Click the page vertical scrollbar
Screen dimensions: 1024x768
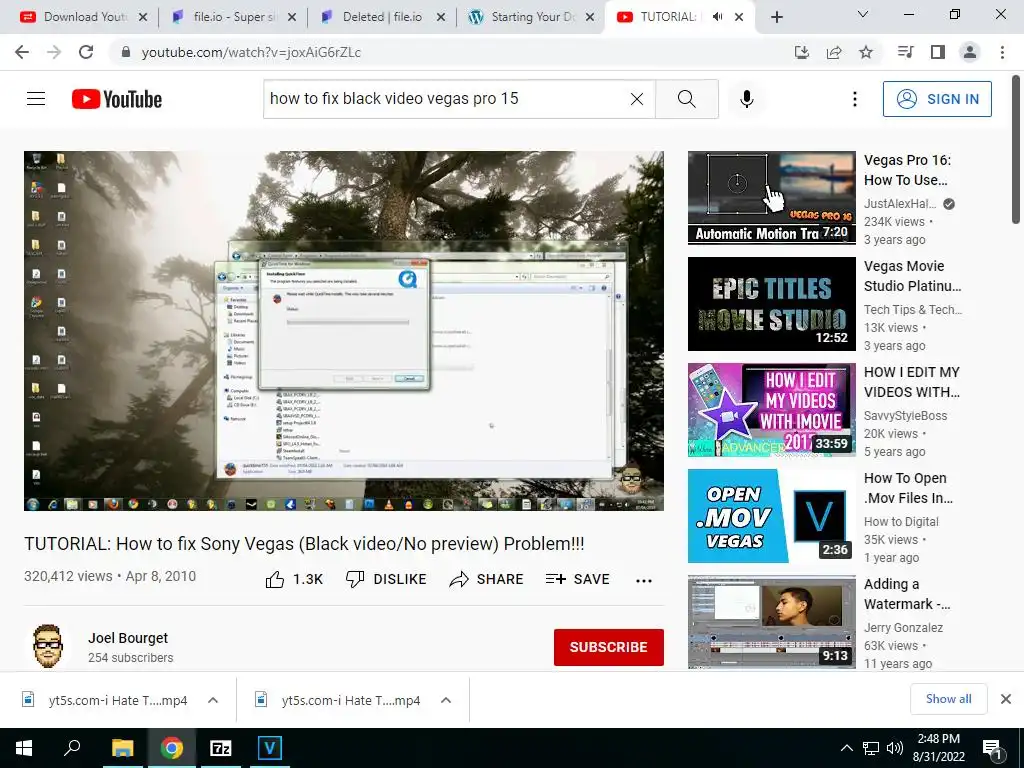point(1017,150)
